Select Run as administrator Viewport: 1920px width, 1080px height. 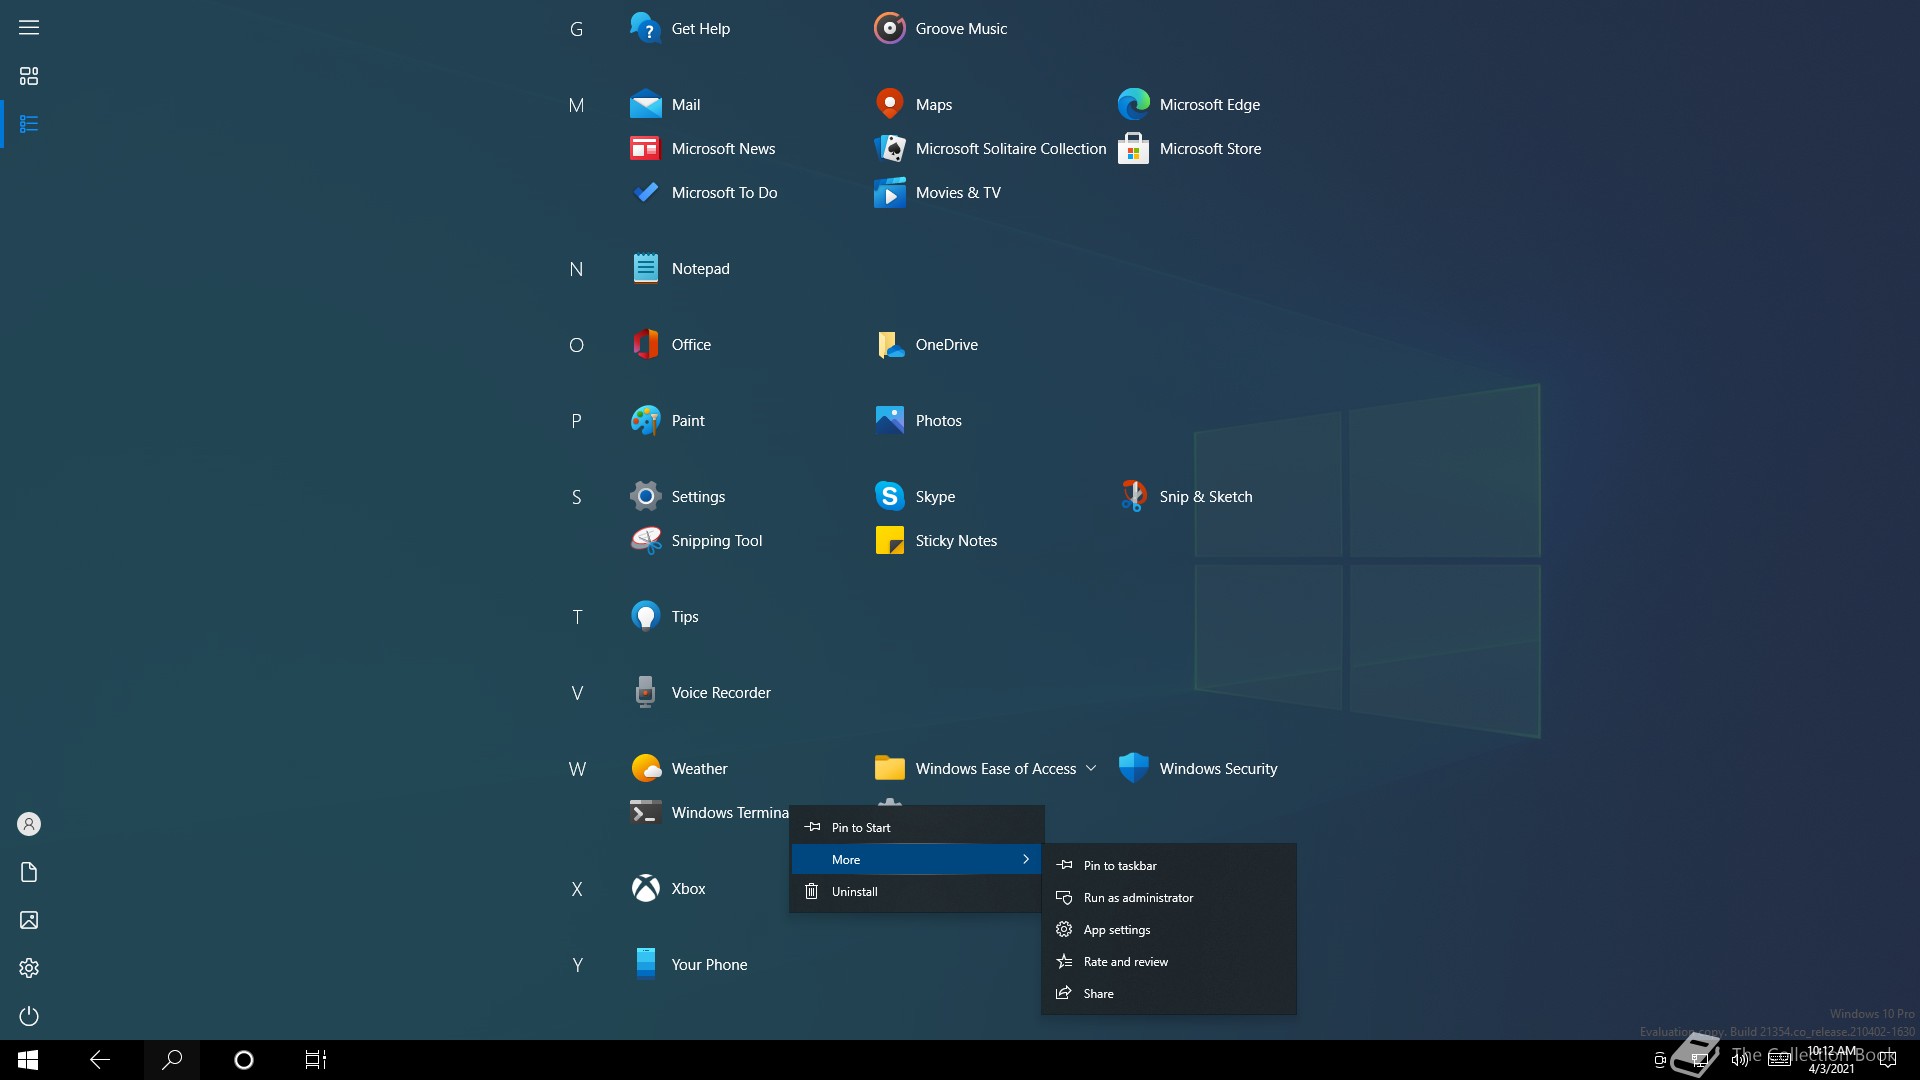point(1169,897)
